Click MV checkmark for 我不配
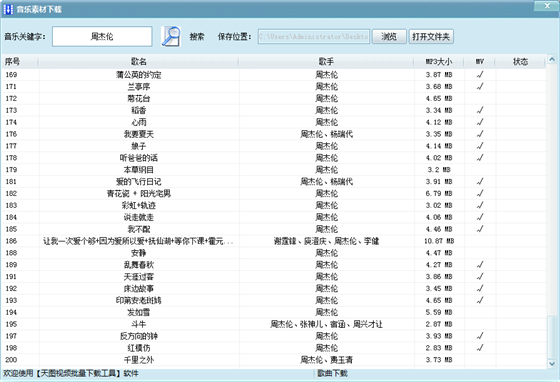The width and height of the screenshot is (560, 382). point(480,229)
